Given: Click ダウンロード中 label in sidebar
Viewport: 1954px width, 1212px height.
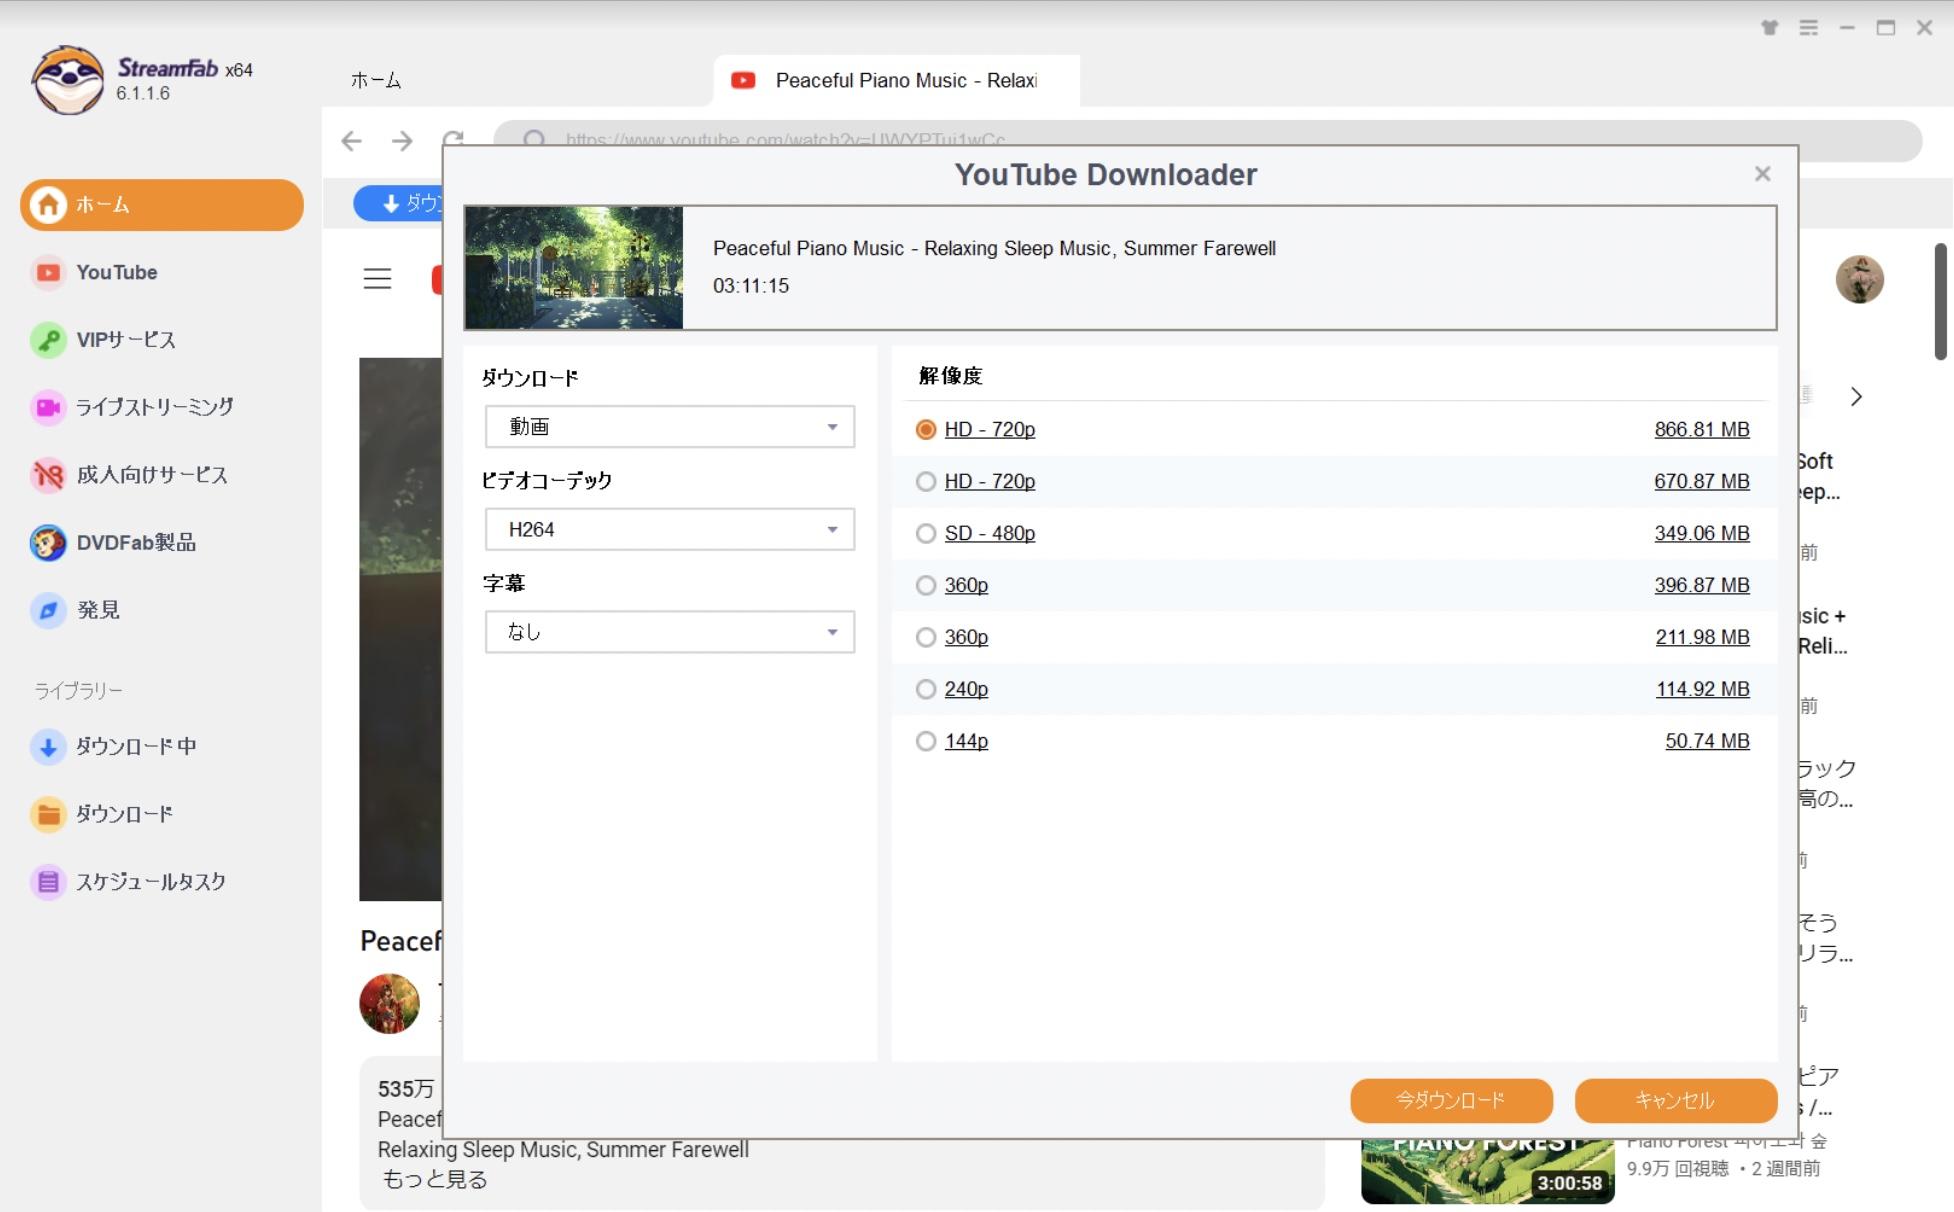Looking at the screenshot, I should click(136, 747).
